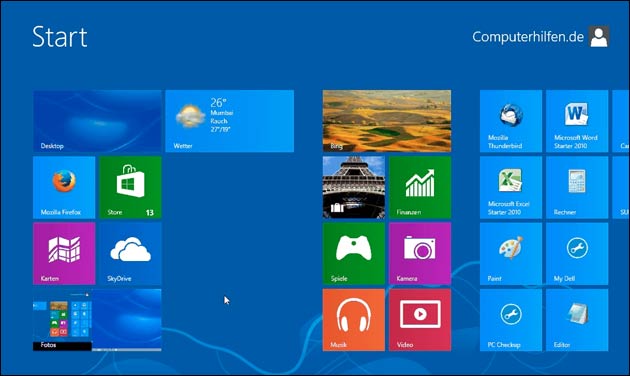
Task: Open the Video tile
Action: 420,320
